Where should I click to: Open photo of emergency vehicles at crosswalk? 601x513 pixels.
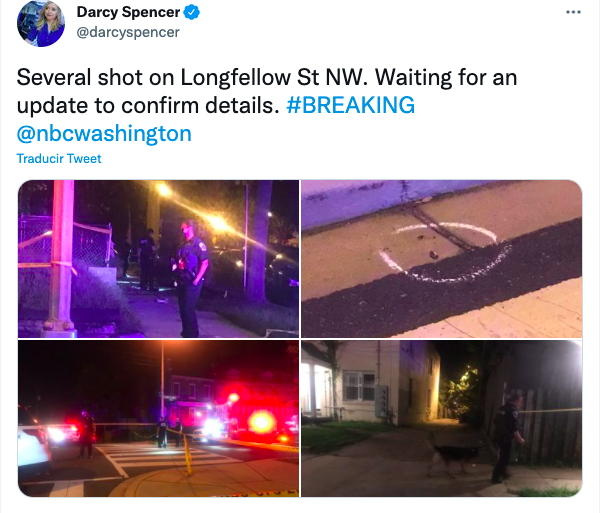[158, 418]
